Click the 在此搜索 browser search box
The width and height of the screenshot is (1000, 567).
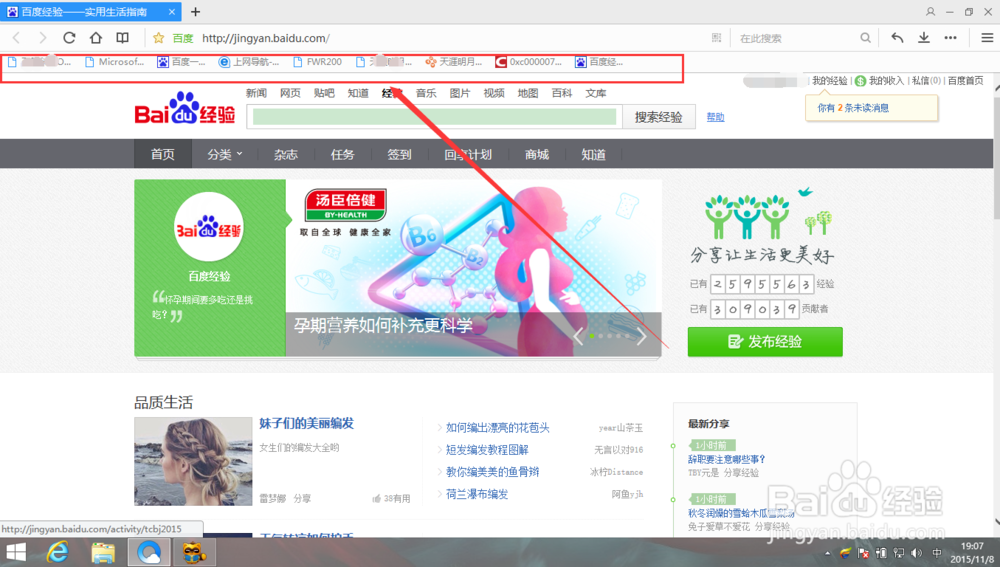[797, 38]
